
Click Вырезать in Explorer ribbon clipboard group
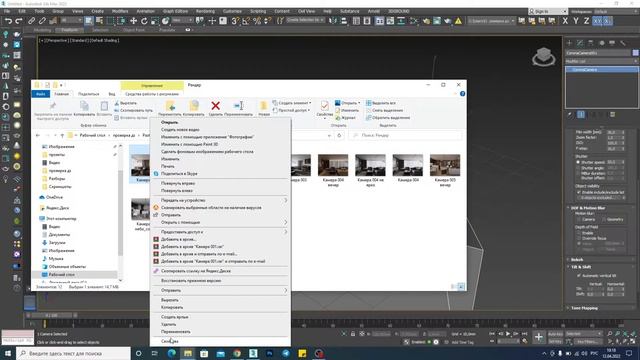pos(125,103)
